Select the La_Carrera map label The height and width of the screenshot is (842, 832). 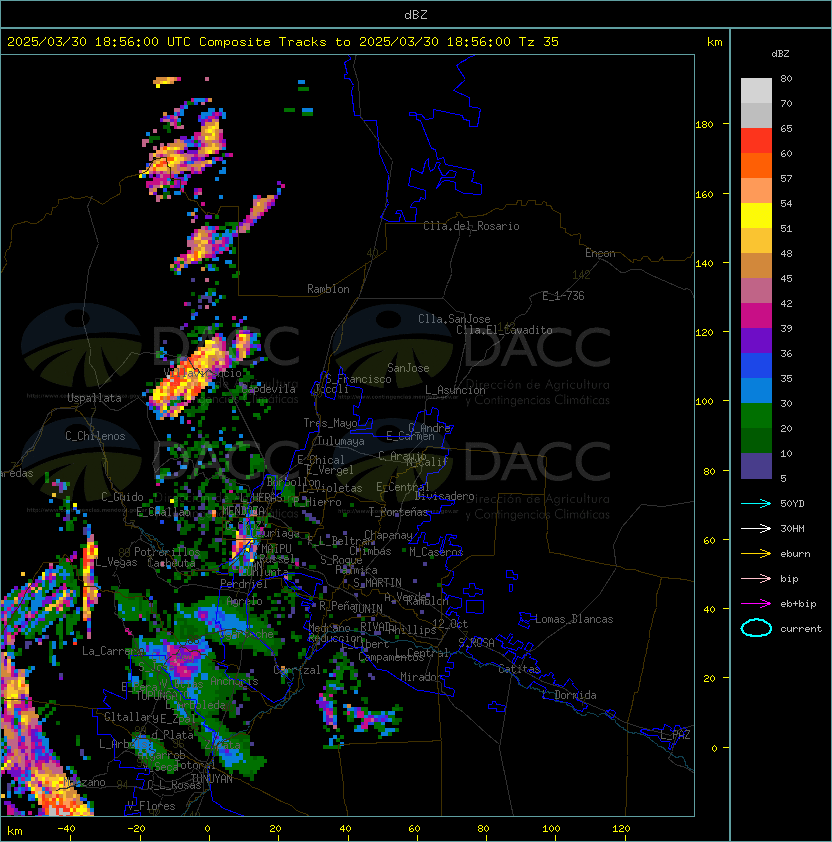[x=112, y=651]
